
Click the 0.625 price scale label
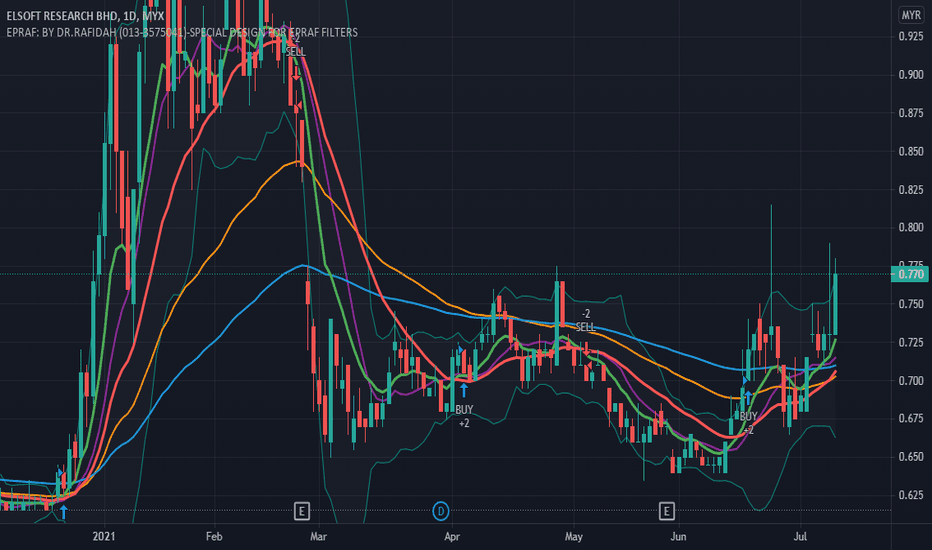911,495
